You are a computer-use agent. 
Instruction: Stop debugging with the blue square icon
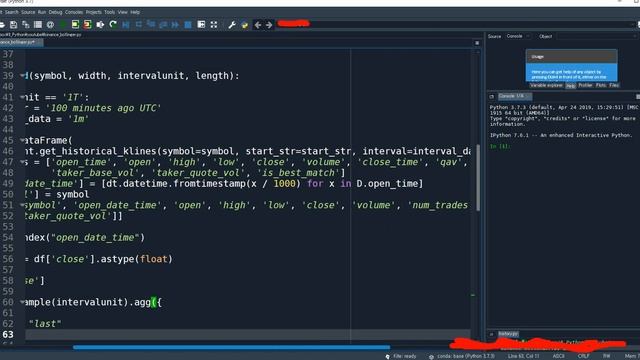pyautogui.click(x=188, y=25)
